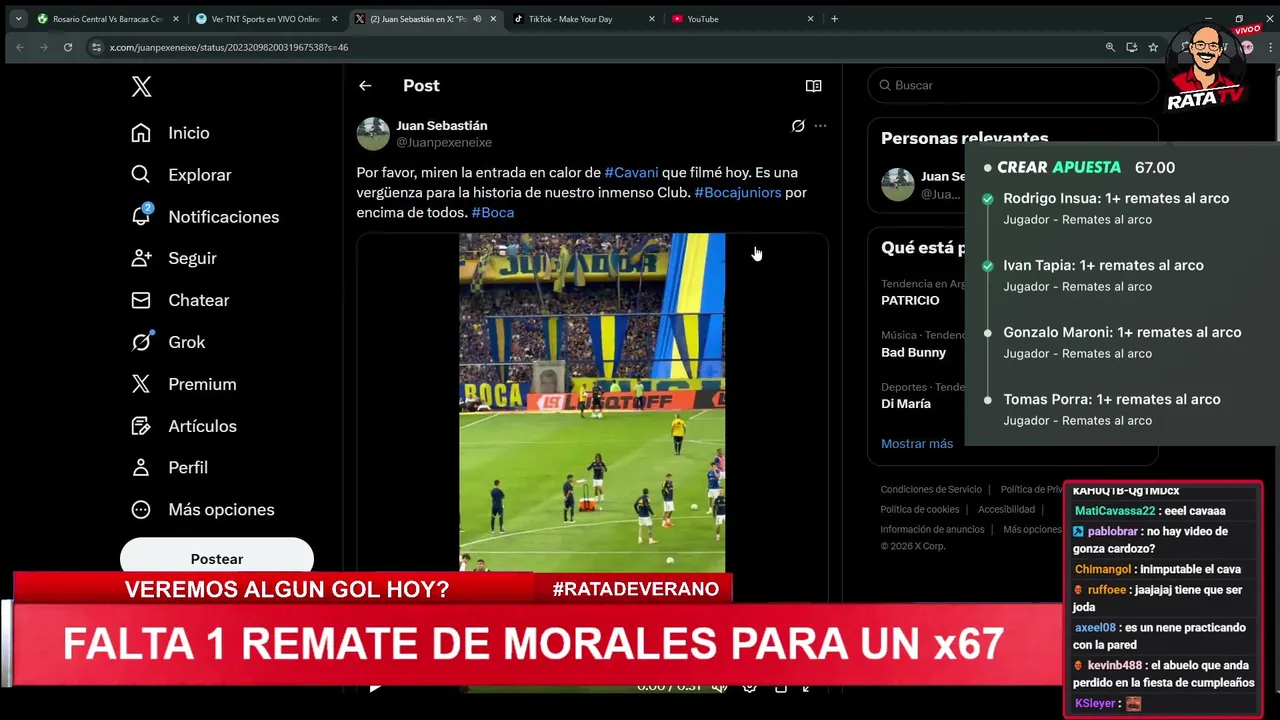The width and height of the screenshot is (1280, 720).
Task: Reload the page
Action: coord(68,47)
